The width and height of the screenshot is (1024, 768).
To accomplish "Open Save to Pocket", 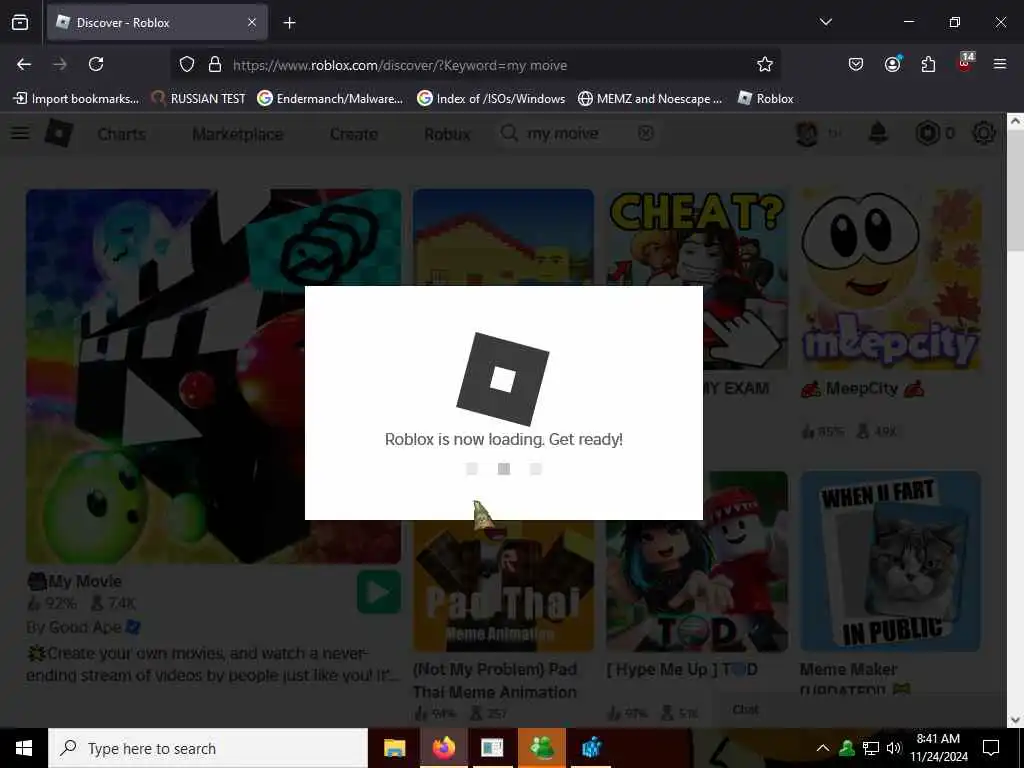I will tap(856, 64).
